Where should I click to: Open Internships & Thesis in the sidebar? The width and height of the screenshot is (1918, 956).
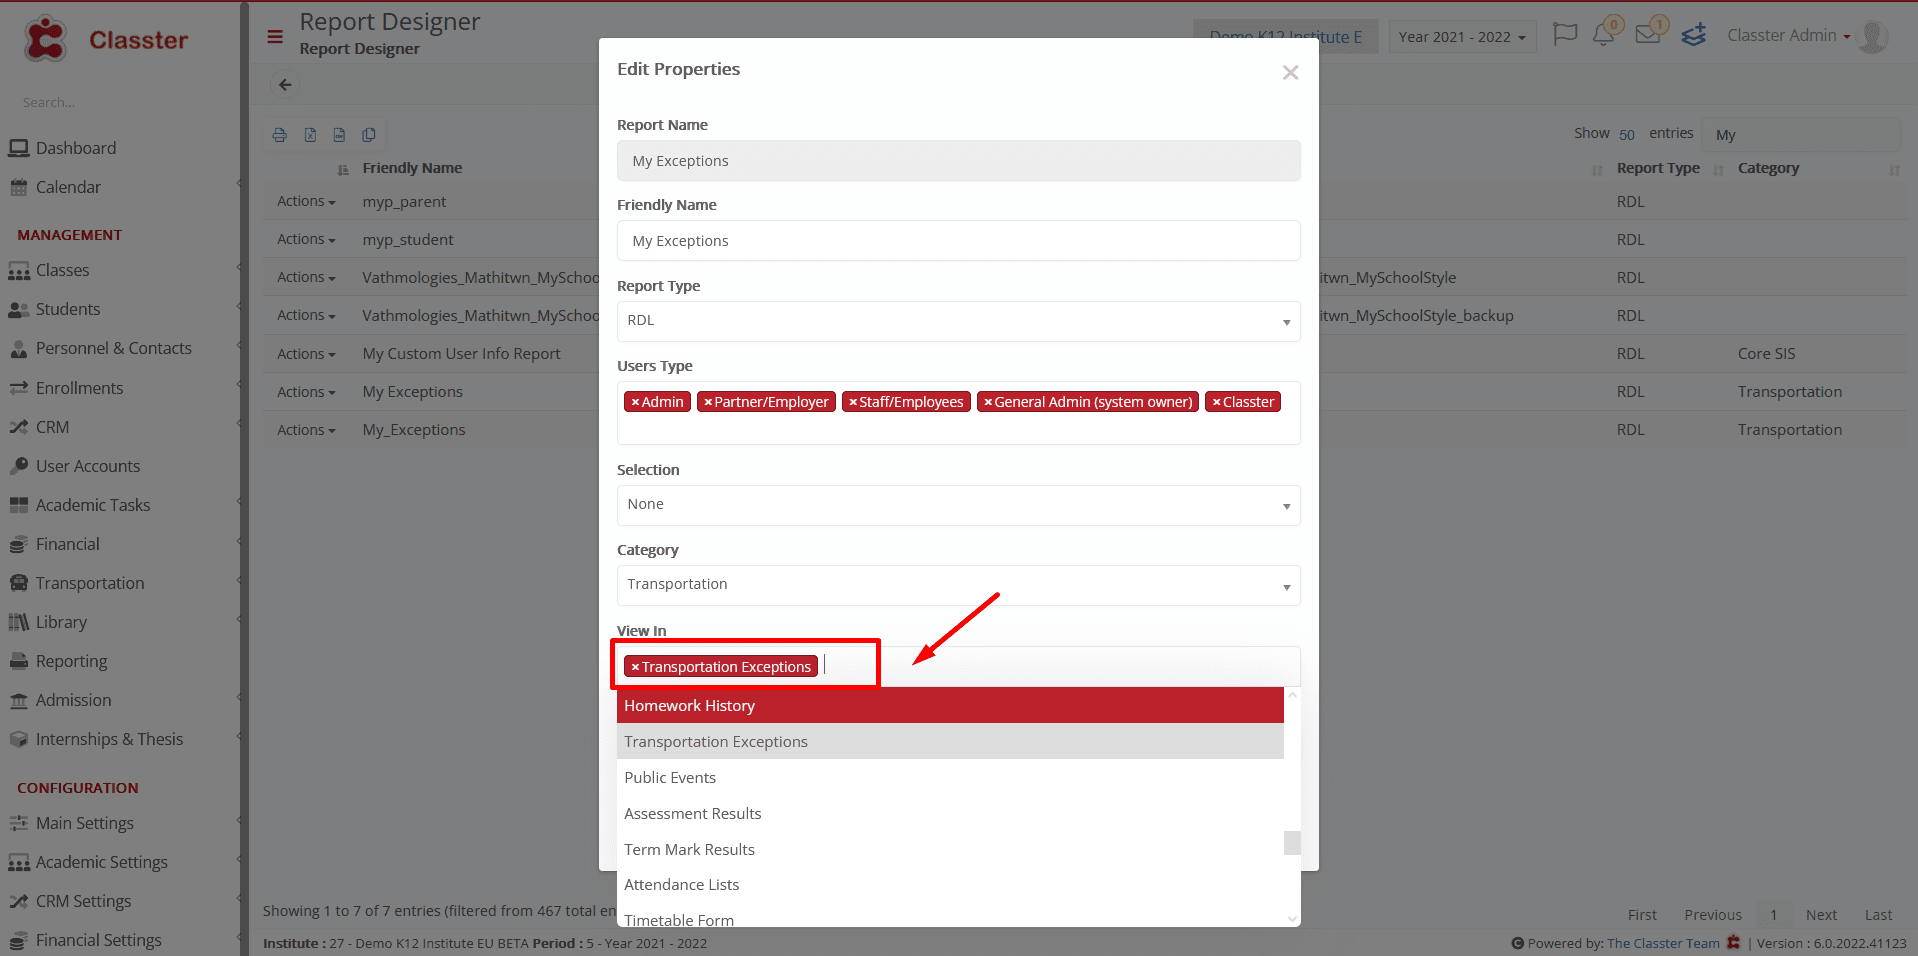[109, 739]
